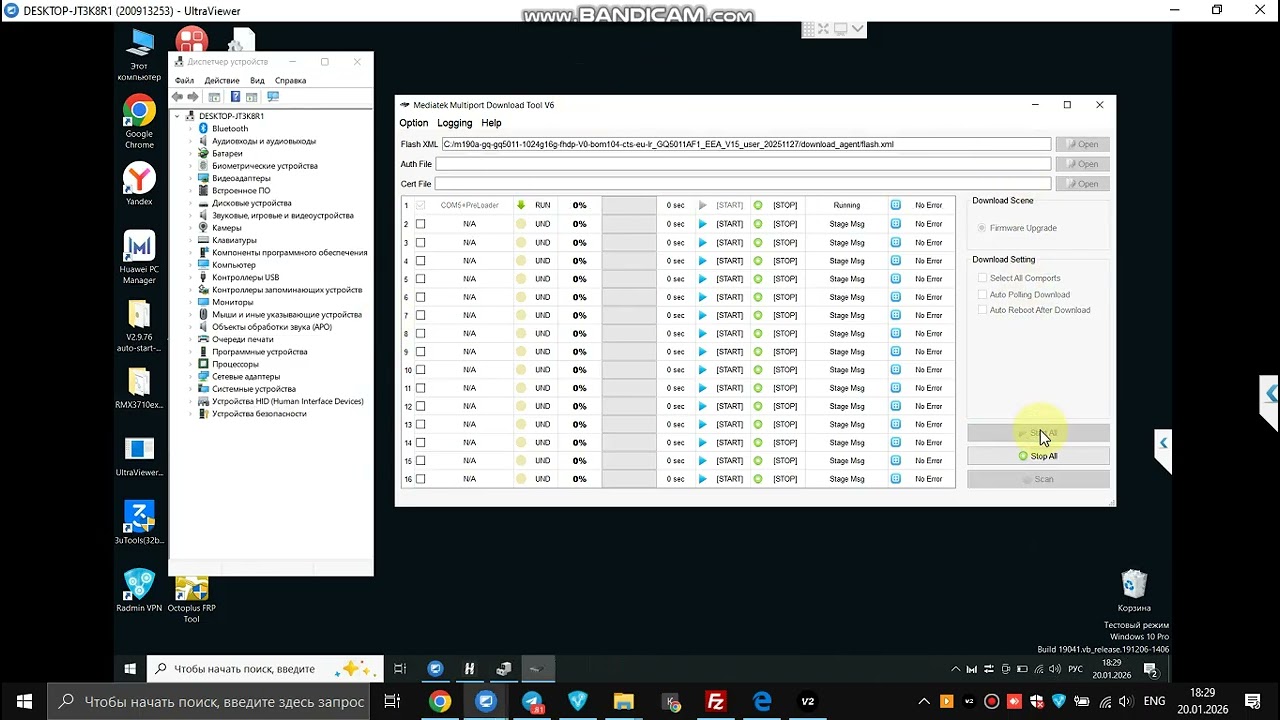This screenshot has width=1280, height=720.
Task: Click the Open button beside Auth File
Action: [x=1082, y=164]
